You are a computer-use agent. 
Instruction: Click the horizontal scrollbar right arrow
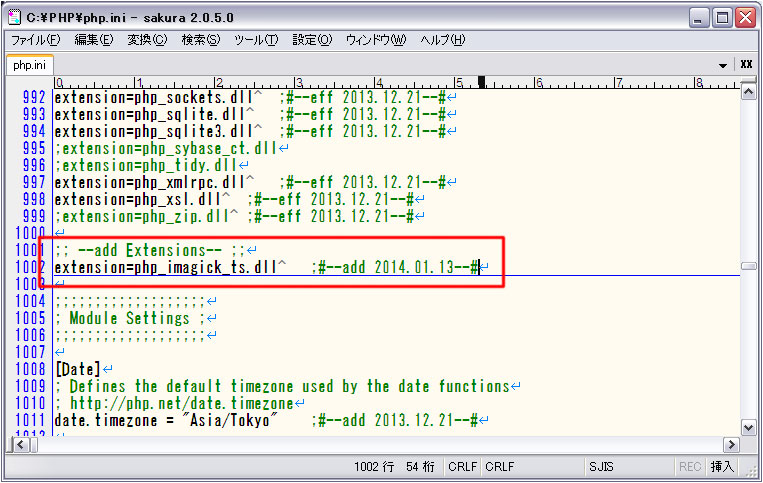coord(731,444)
